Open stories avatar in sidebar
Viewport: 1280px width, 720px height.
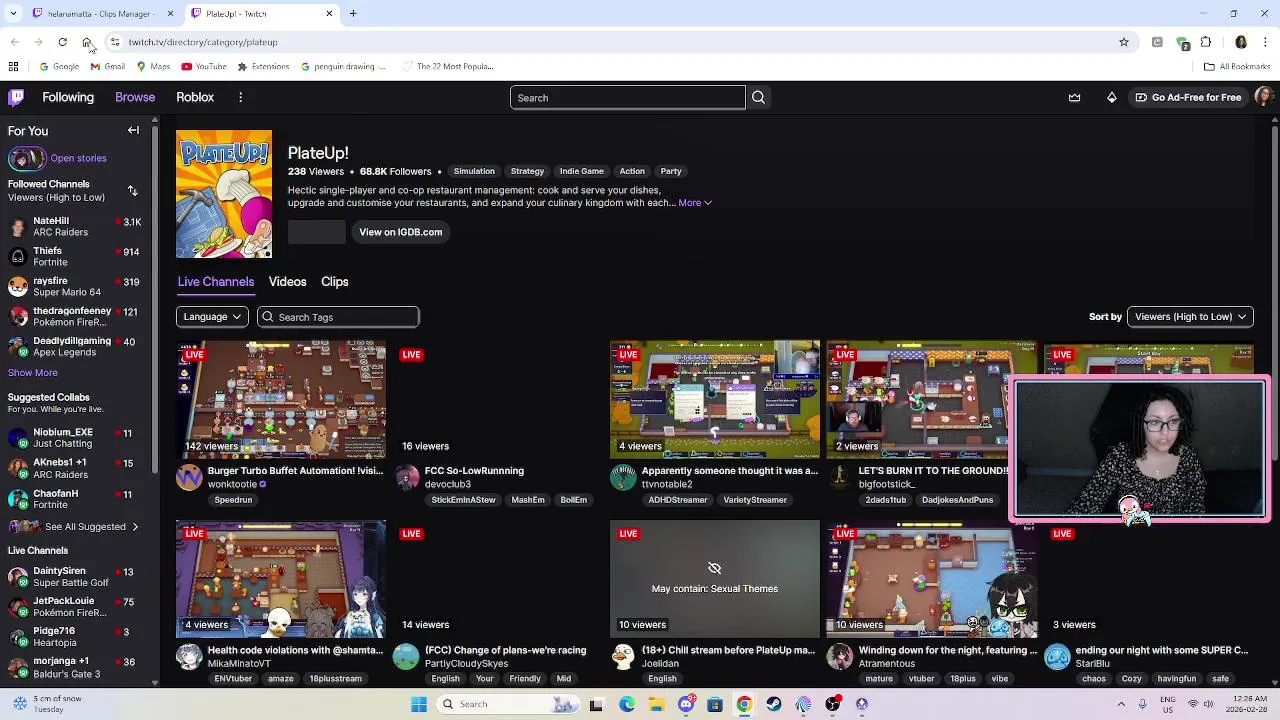[26, 158]
